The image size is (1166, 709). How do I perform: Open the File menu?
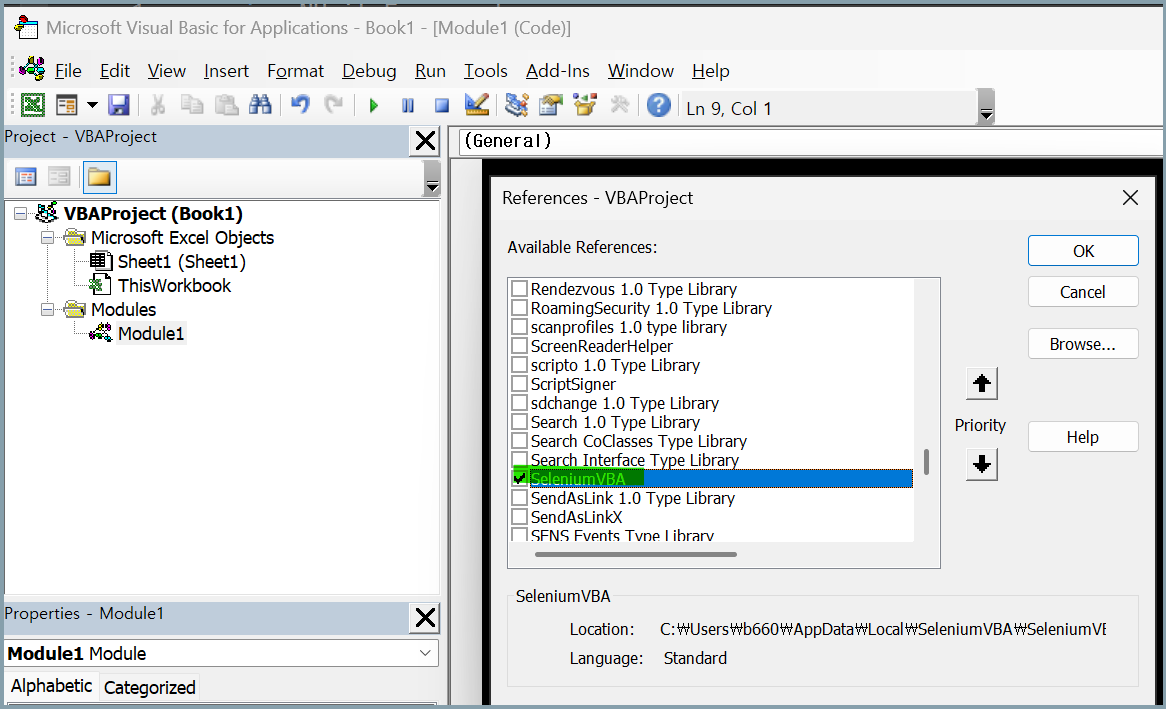(x=68, y=71)
